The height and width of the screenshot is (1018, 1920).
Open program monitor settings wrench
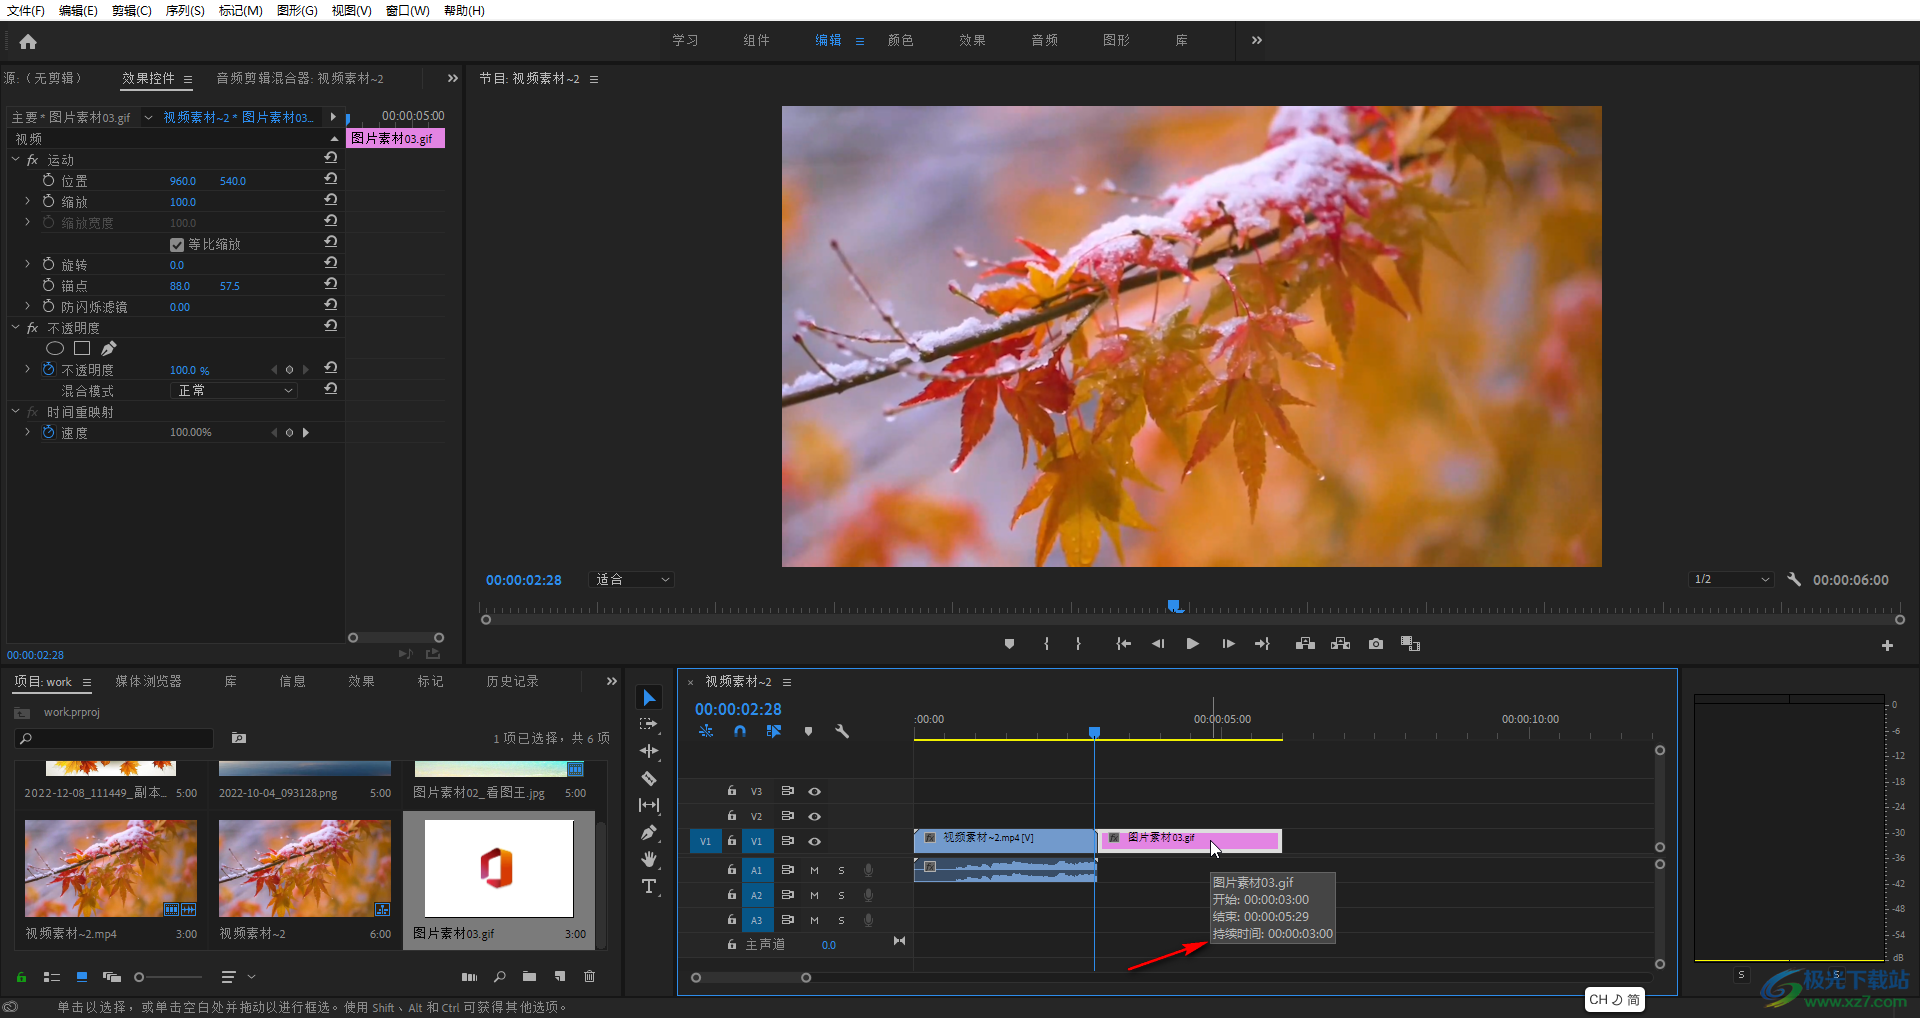1794,579
